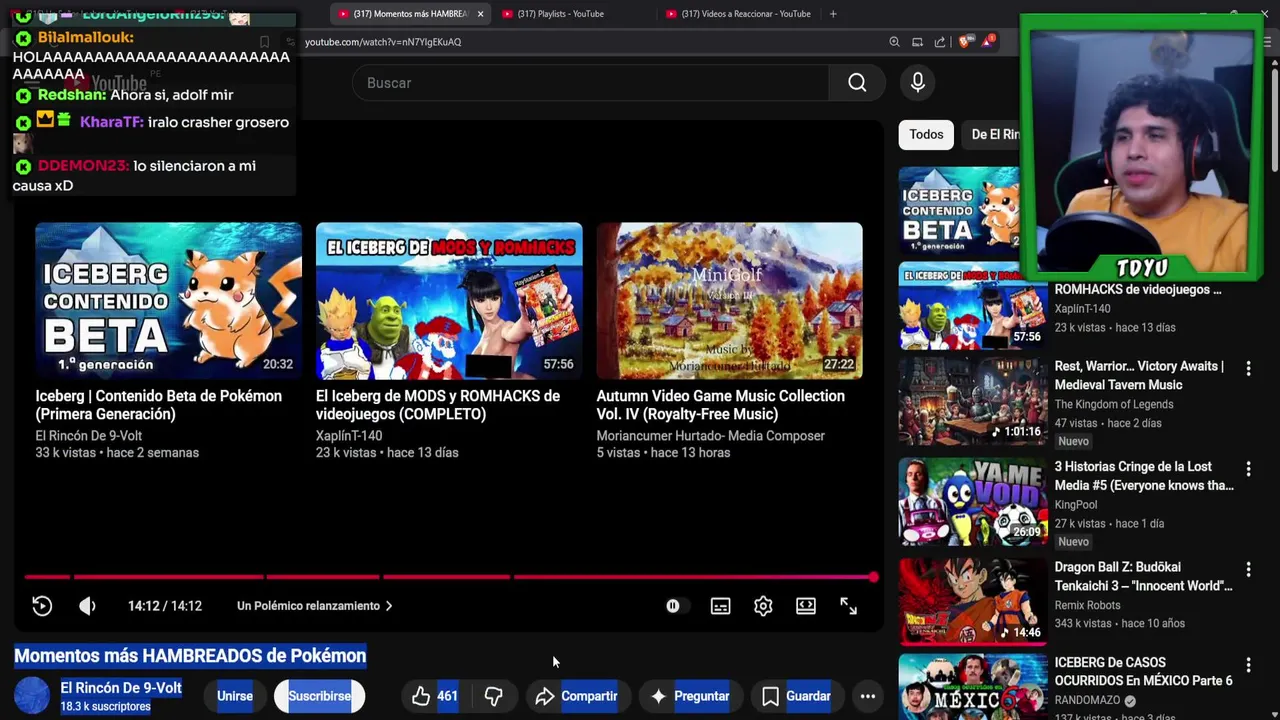Image resolution: width=1280 pixels, height=720 pixels.
Task: Open the sidebar 'Iceberg Contenido Beta' thumbnail under Todos
Action: [x=960, y=210]
